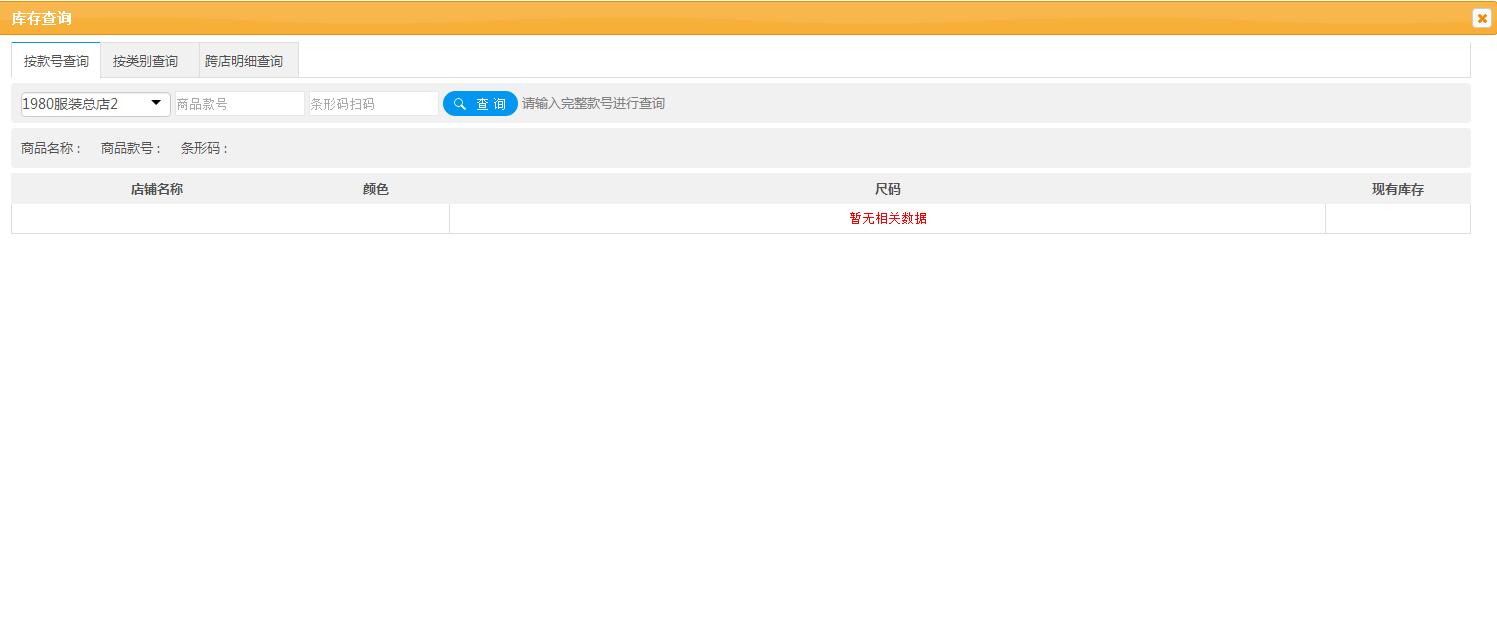
Task: Select the 按款号查询 tab
Action: coord(56,60)
